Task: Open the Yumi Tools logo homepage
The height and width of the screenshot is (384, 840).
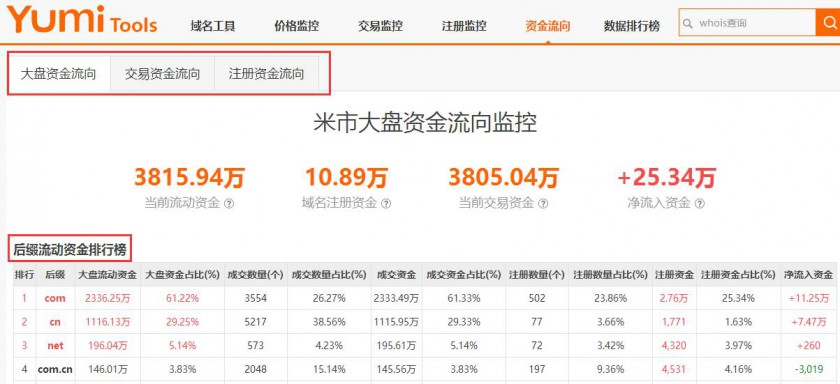Action: [x=82, y=20]
